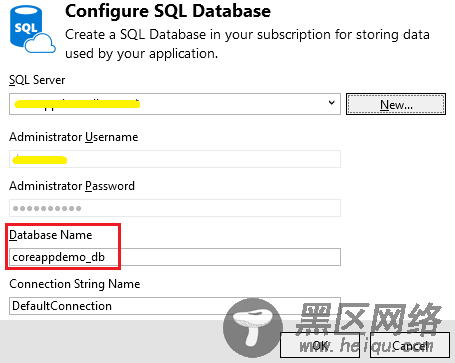This screenshot has height=363, width=455.
Task: Click the 'Administrator Username' label
Action: point(74,137)
